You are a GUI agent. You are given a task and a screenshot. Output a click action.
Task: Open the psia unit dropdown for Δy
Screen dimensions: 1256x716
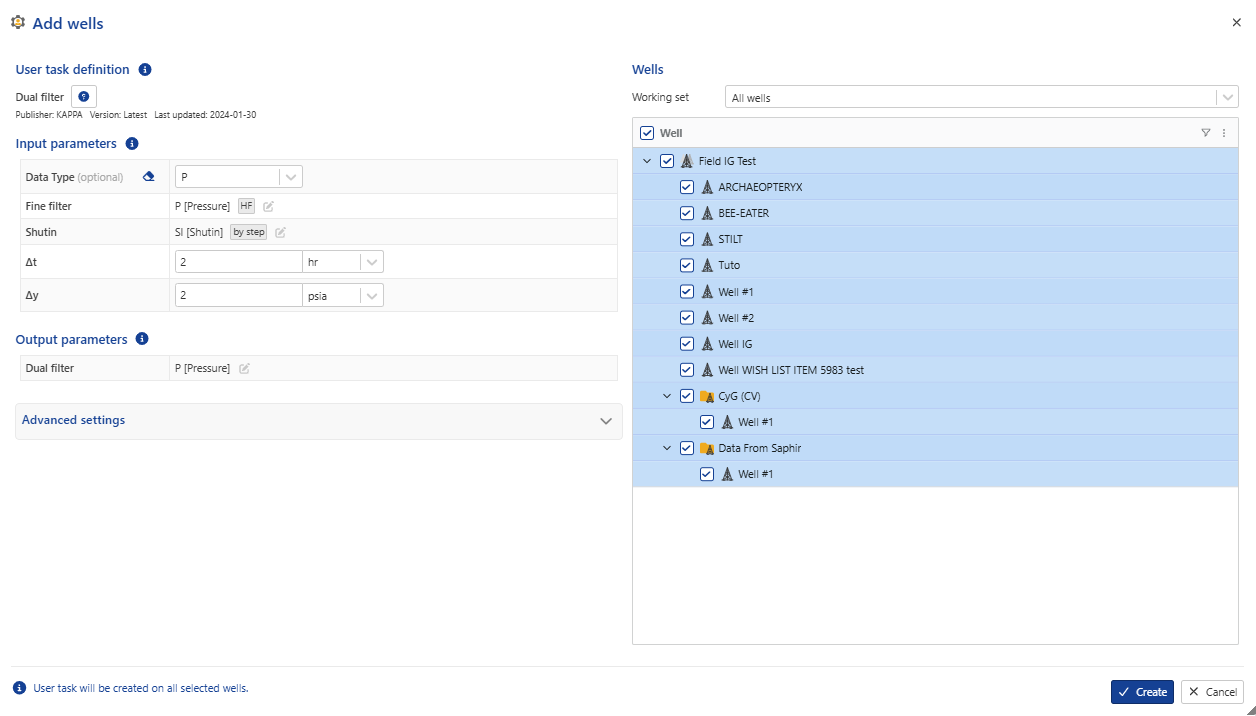tap(371, 294)
